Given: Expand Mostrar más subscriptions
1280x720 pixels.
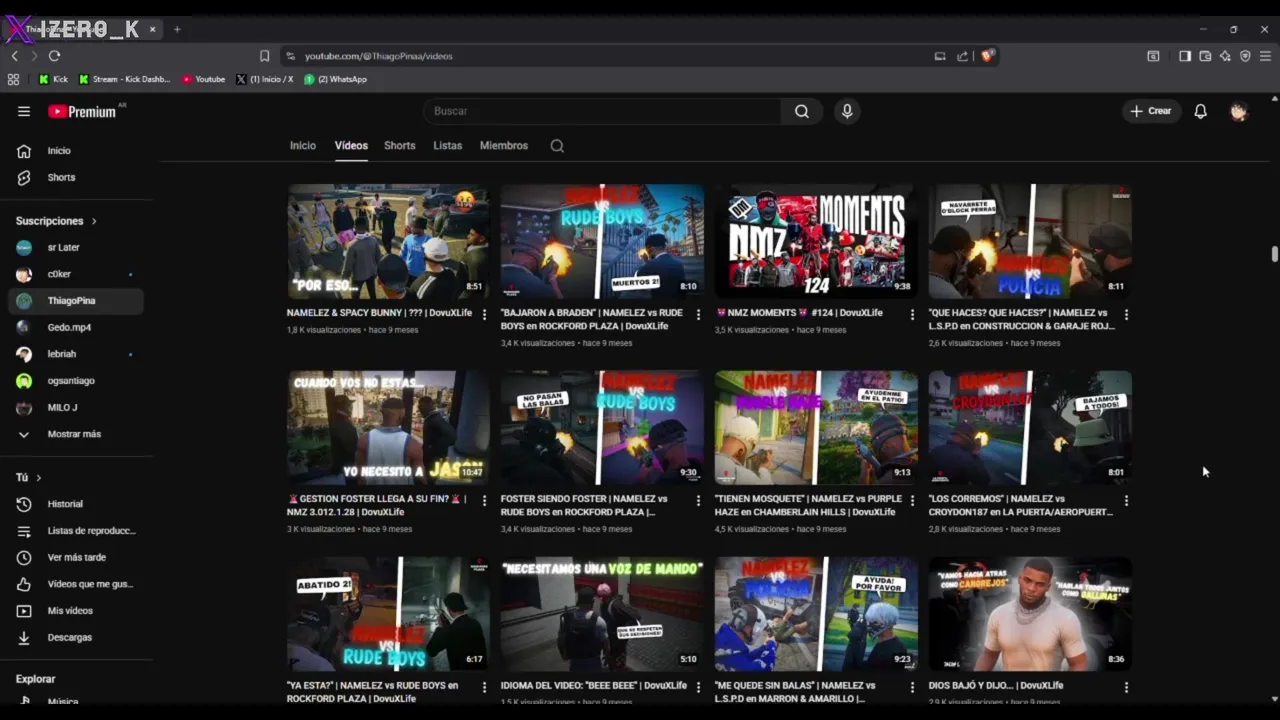Looking at the screenshot, I should point(76,434).
